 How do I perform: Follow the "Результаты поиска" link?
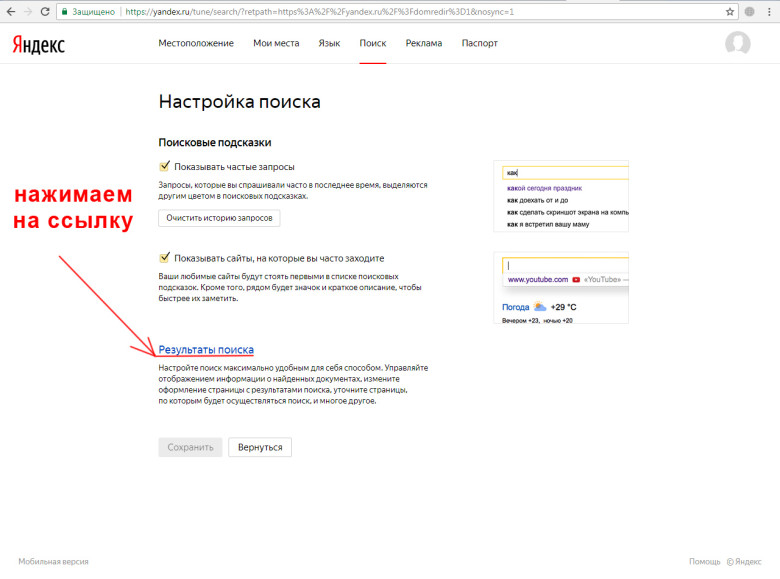point(206,349)
